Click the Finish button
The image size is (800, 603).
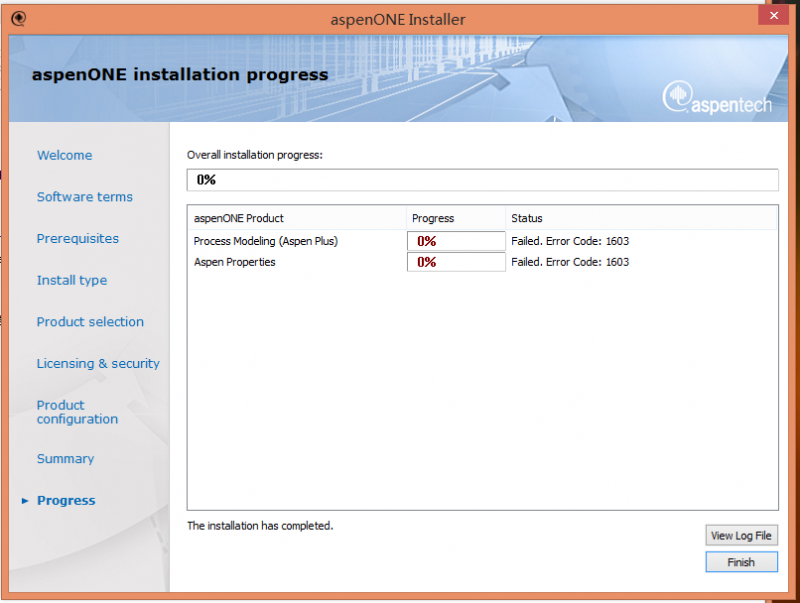point(741,562)
